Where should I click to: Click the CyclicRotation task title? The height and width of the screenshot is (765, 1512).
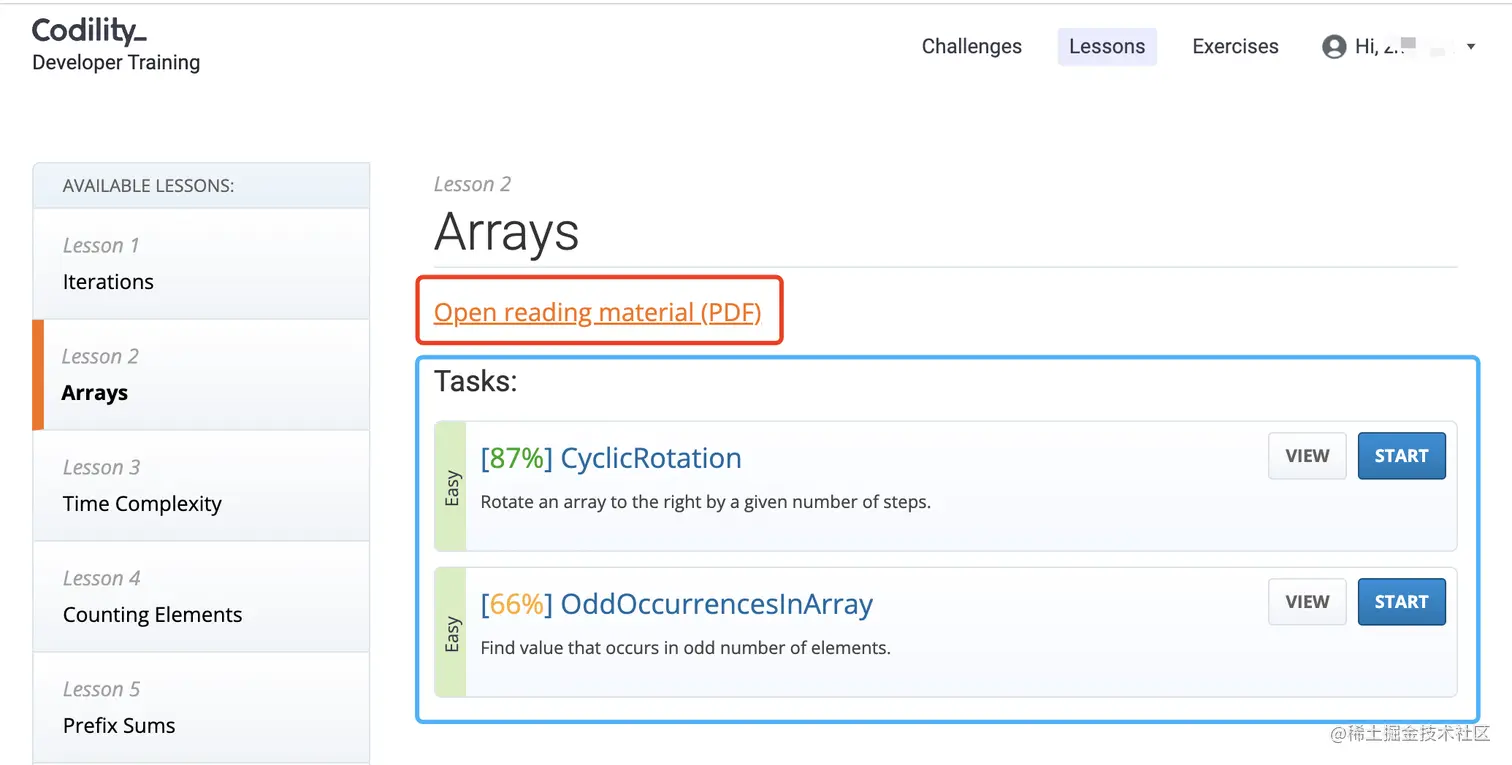pyautogui.click(x=650, y=459)
